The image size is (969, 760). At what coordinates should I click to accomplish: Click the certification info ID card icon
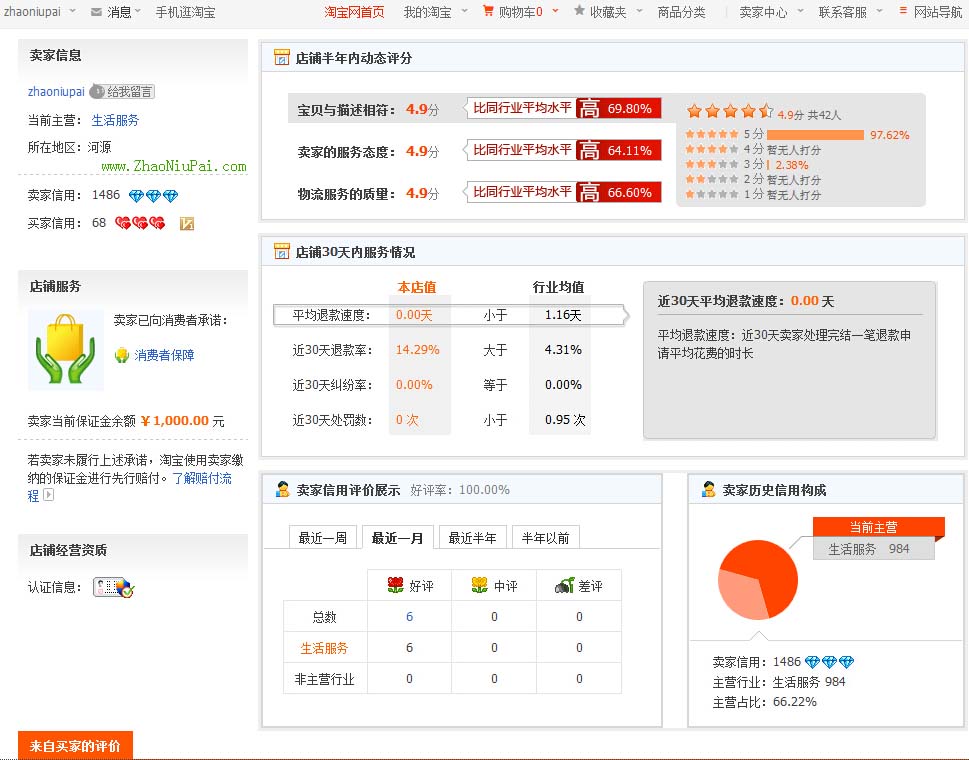click(x=114, y=587)
